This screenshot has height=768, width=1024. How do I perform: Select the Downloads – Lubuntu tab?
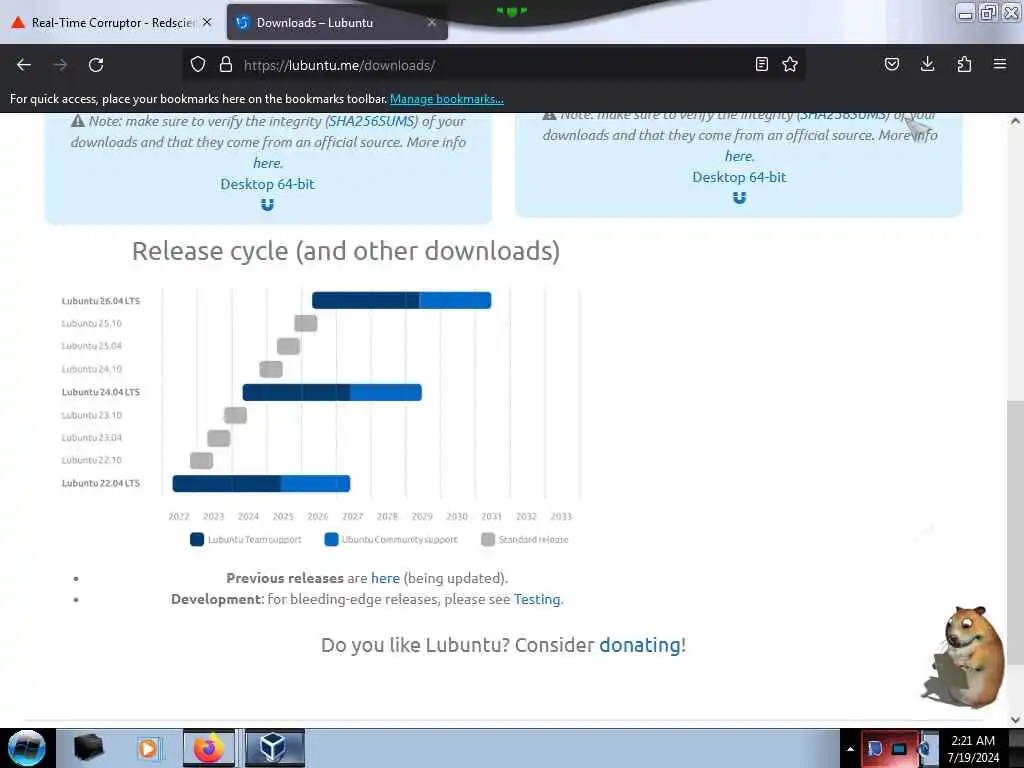click(337, 22)
